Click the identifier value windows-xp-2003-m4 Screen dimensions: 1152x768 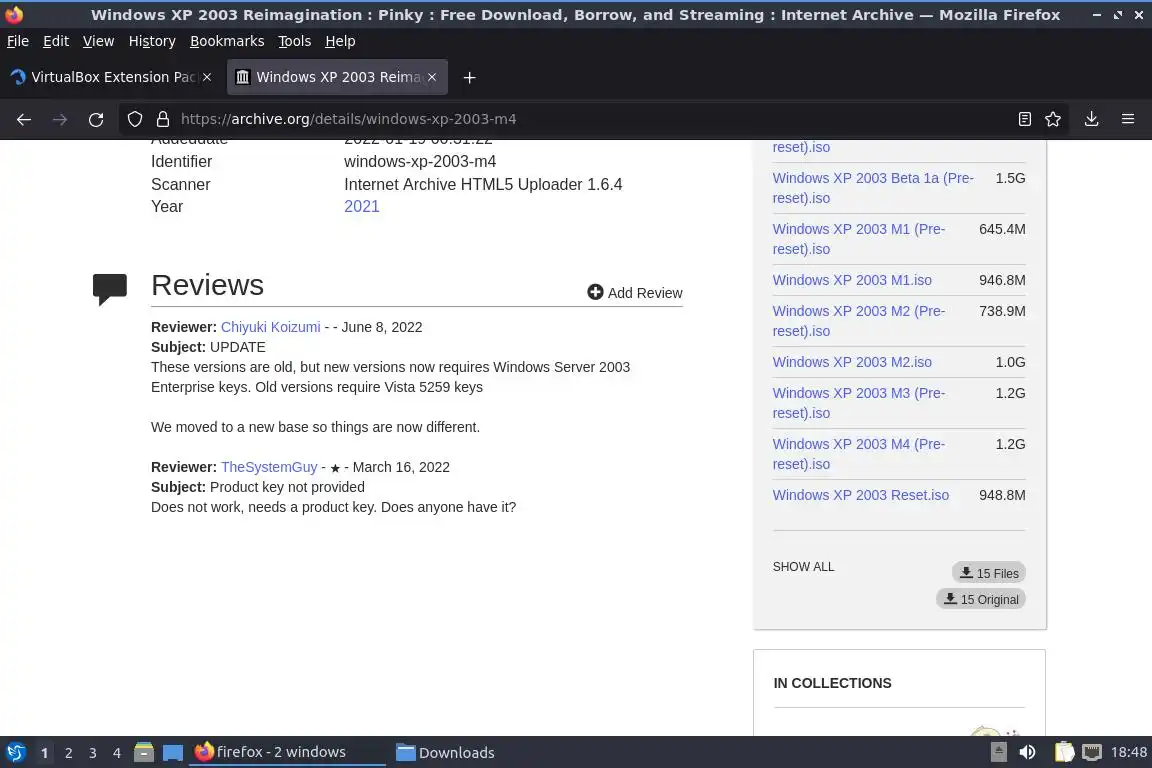point(420,162)
